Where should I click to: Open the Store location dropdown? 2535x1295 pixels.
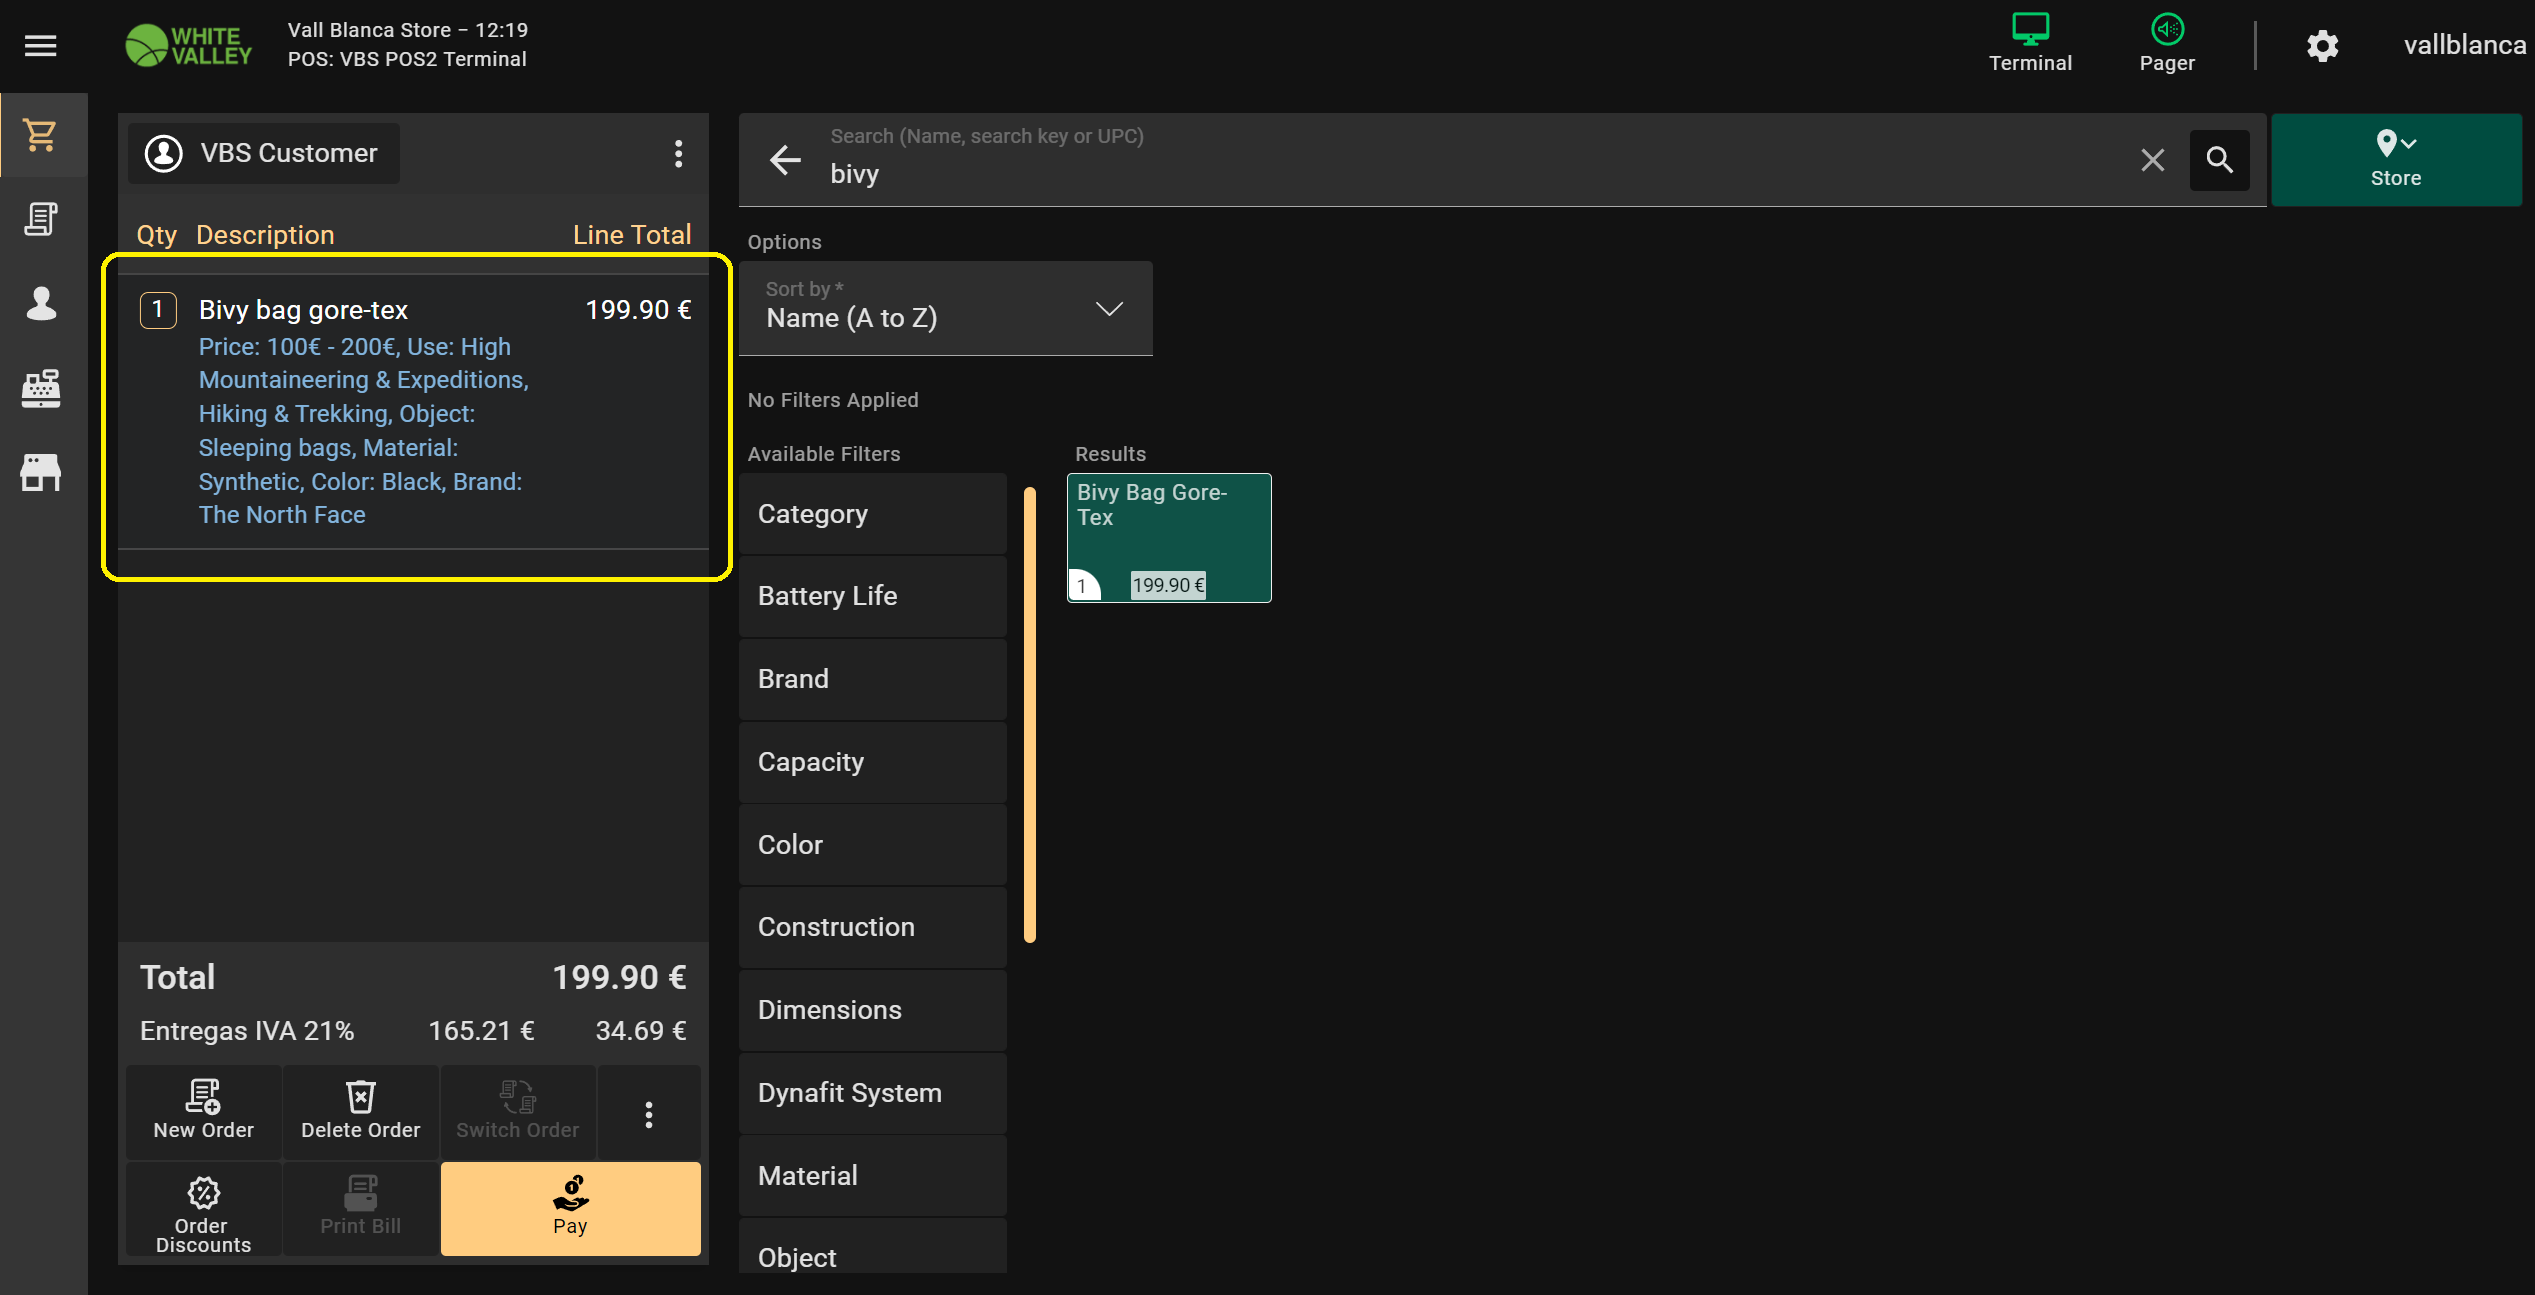[2395, 159]
